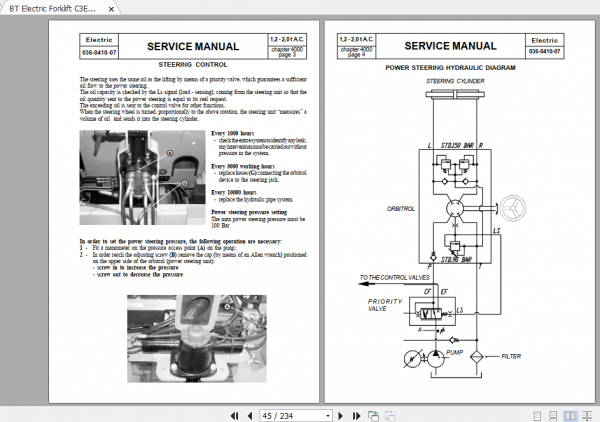Viewport: 600px width, 422px height.
Task: Click the PUMP label in the diagram
Action: [455, 352]
